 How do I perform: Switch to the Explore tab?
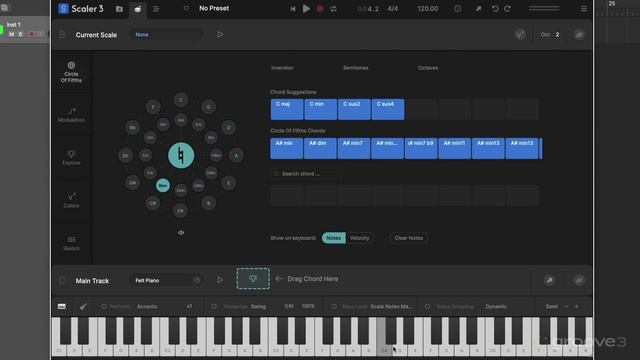[x=71, y=158]
